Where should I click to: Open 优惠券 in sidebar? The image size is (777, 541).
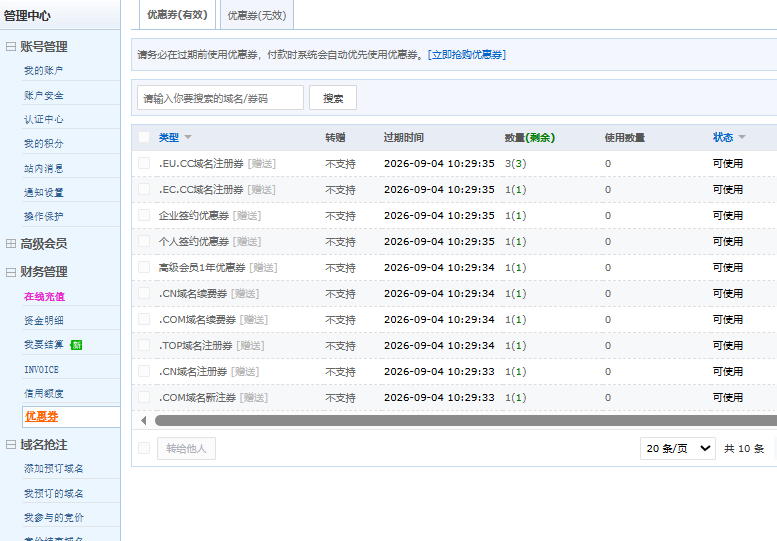point(42,416)
